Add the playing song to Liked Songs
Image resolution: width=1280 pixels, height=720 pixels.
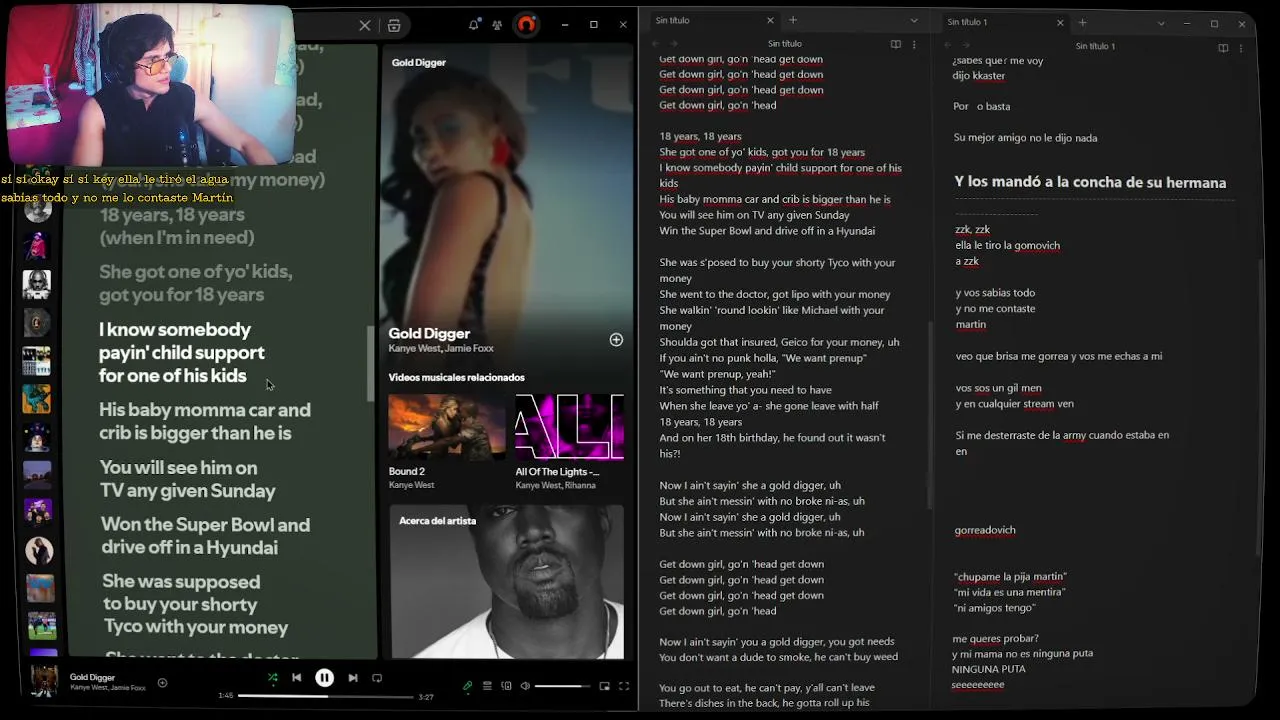(x=162, y=683)
